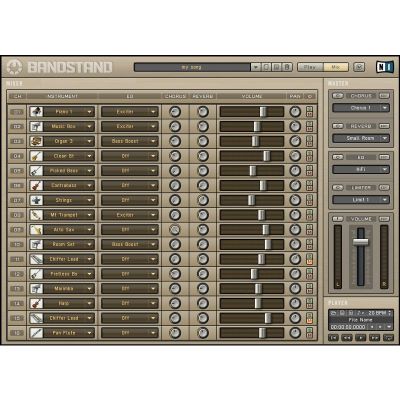Viewport: 400px width, 400px height.
Task: Click the Native Instruments NI logo
Action: pyautogui.click(x=384, y=67)
